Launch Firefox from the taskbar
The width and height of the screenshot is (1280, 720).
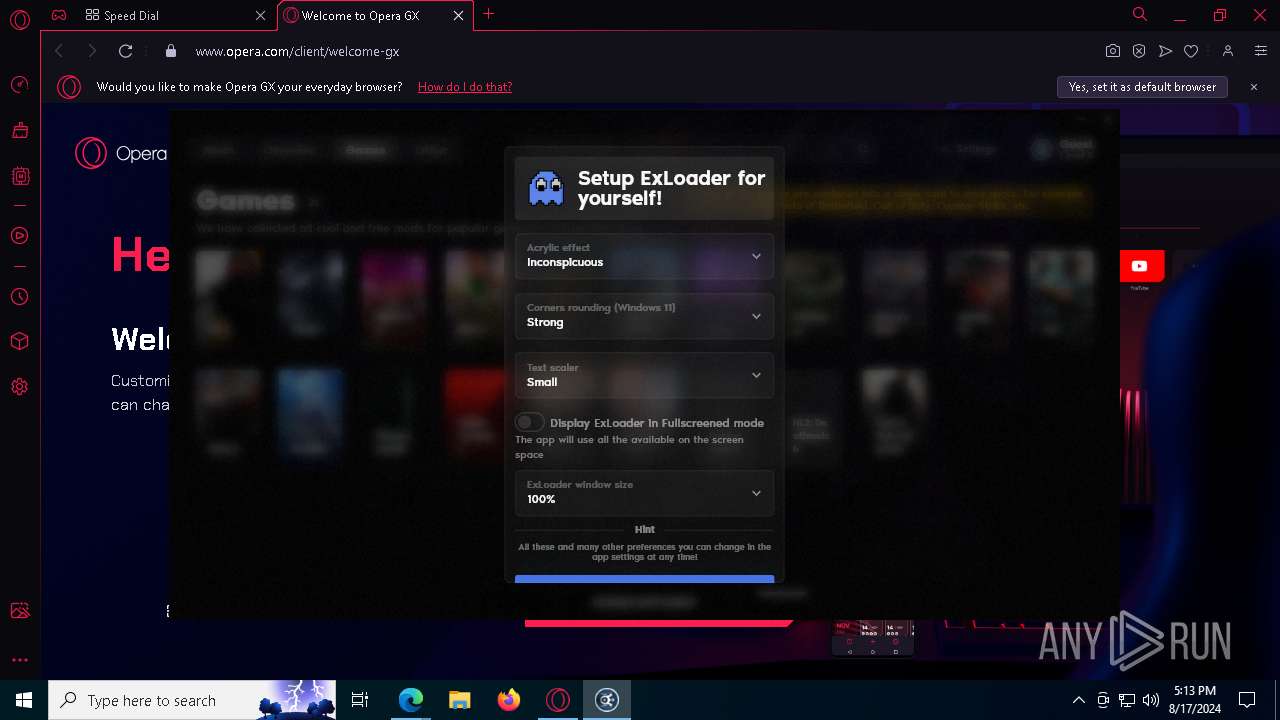(508, 700)
